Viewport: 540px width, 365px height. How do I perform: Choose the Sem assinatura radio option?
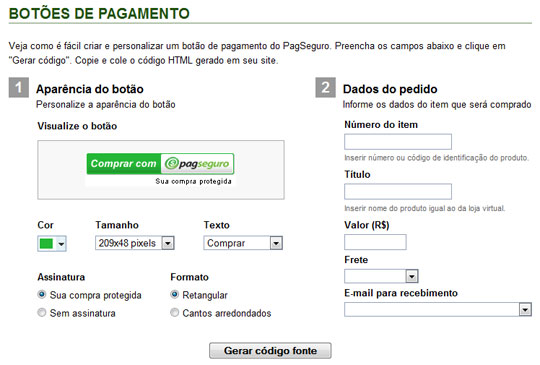(x=42, y=313)
